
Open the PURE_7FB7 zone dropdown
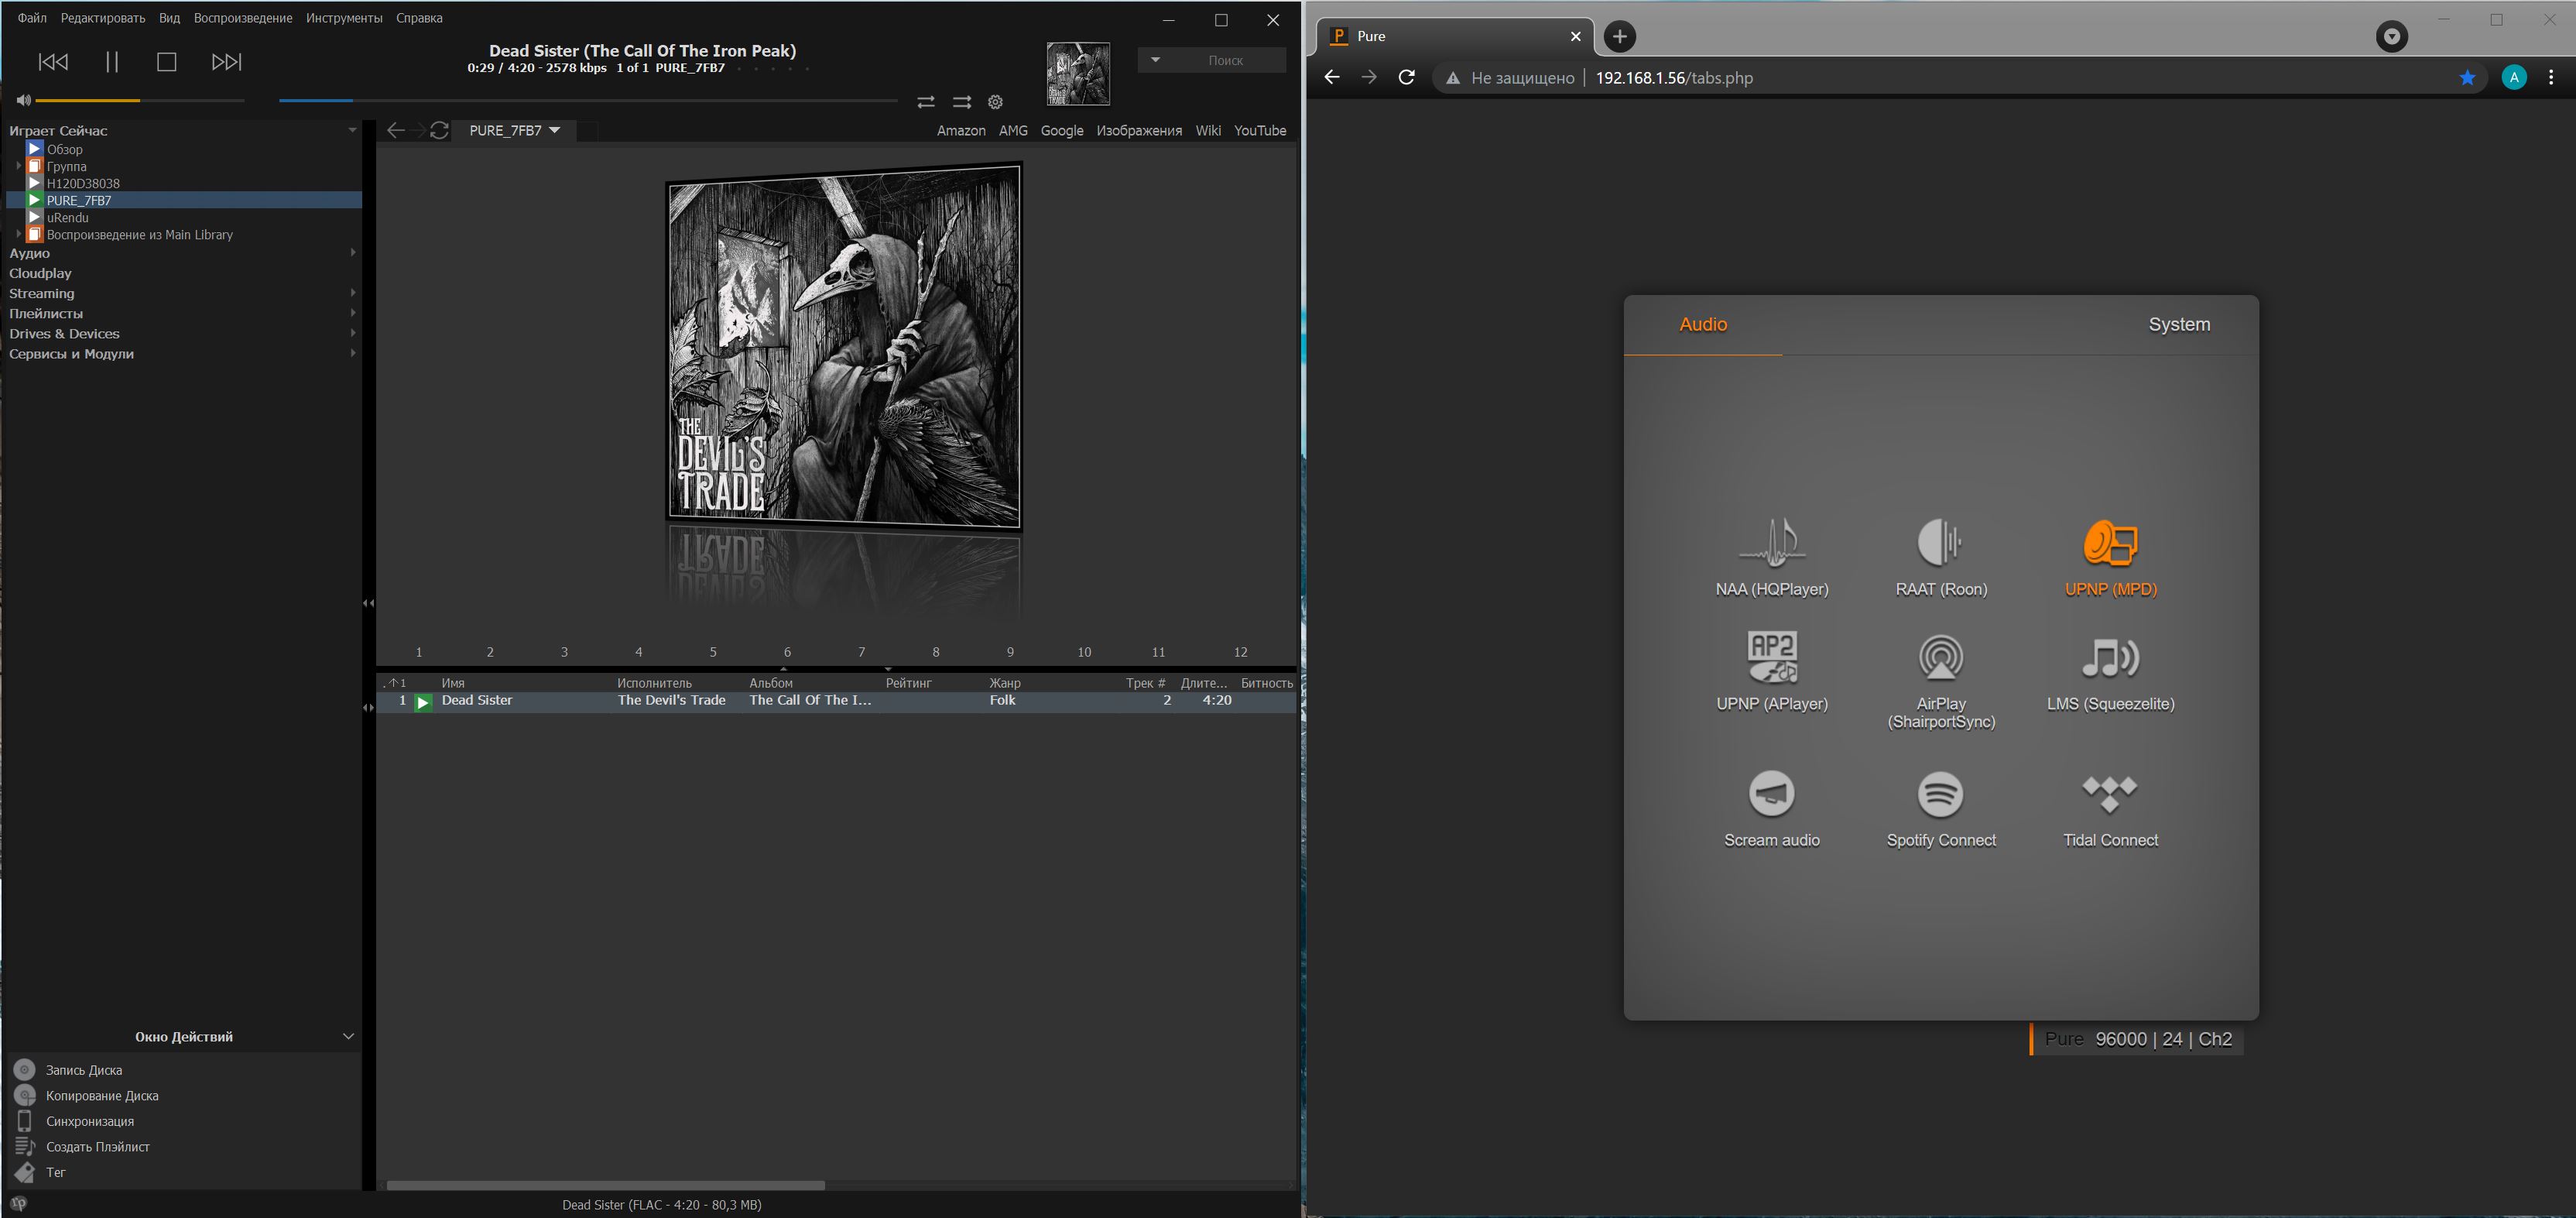pyautogui.click(x=514, y=130)
